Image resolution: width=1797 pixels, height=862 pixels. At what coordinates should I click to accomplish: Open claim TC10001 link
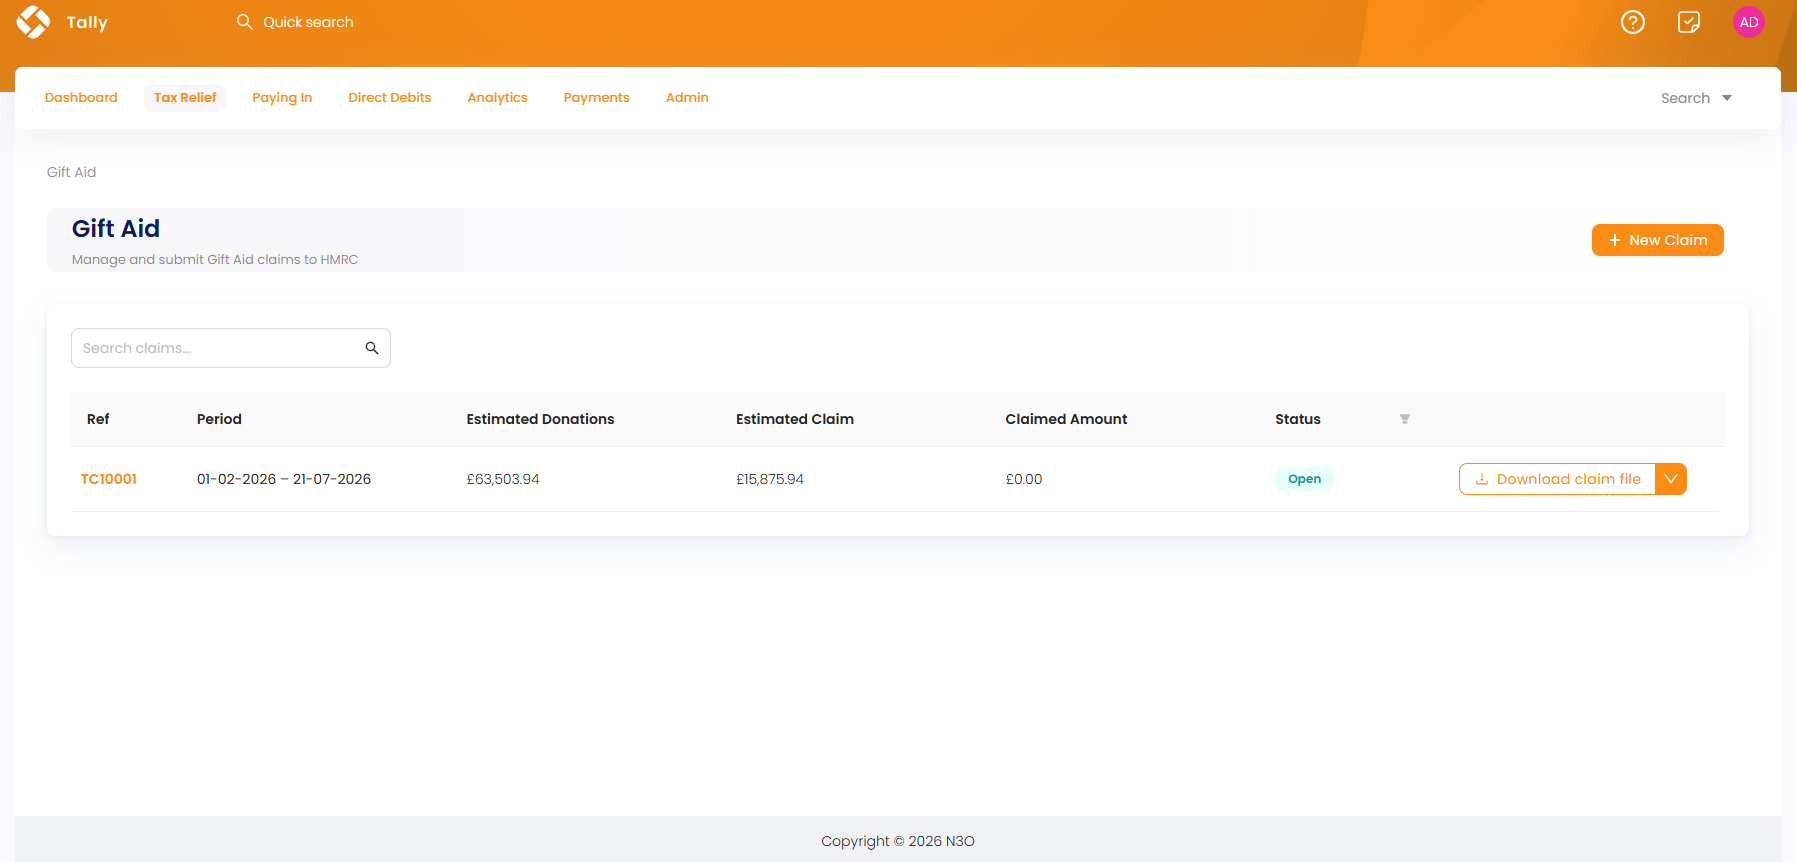(x=109, y=479)
